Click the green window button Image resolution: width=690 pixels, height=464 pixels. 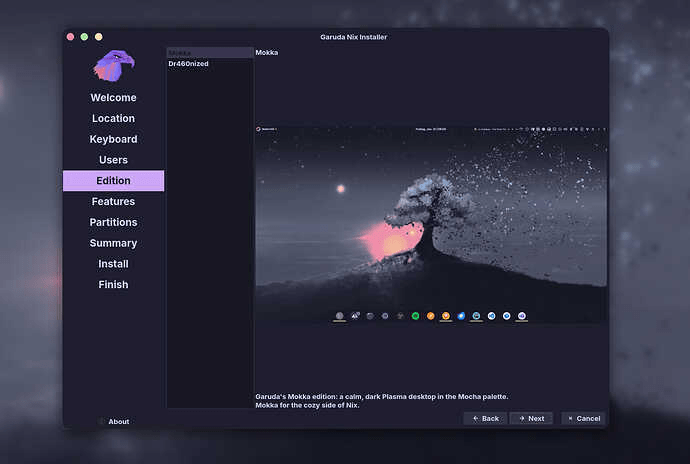click(x=84, y=37)
